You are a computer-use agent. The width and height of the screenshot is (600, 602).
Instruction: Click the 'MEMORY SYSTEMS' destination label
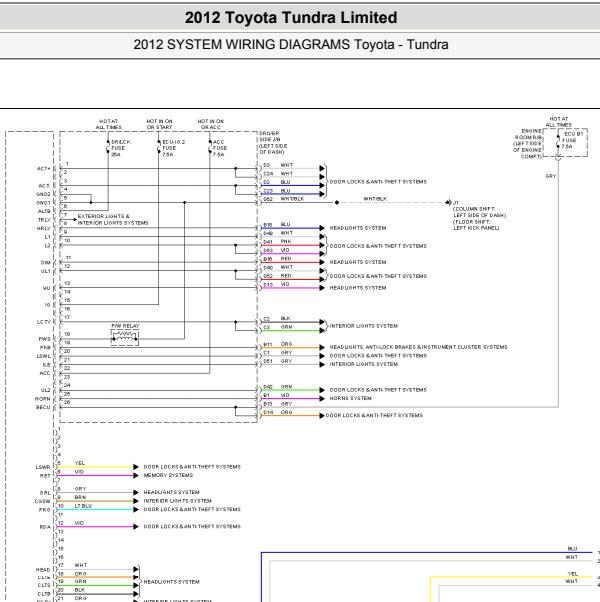[168, 475]
